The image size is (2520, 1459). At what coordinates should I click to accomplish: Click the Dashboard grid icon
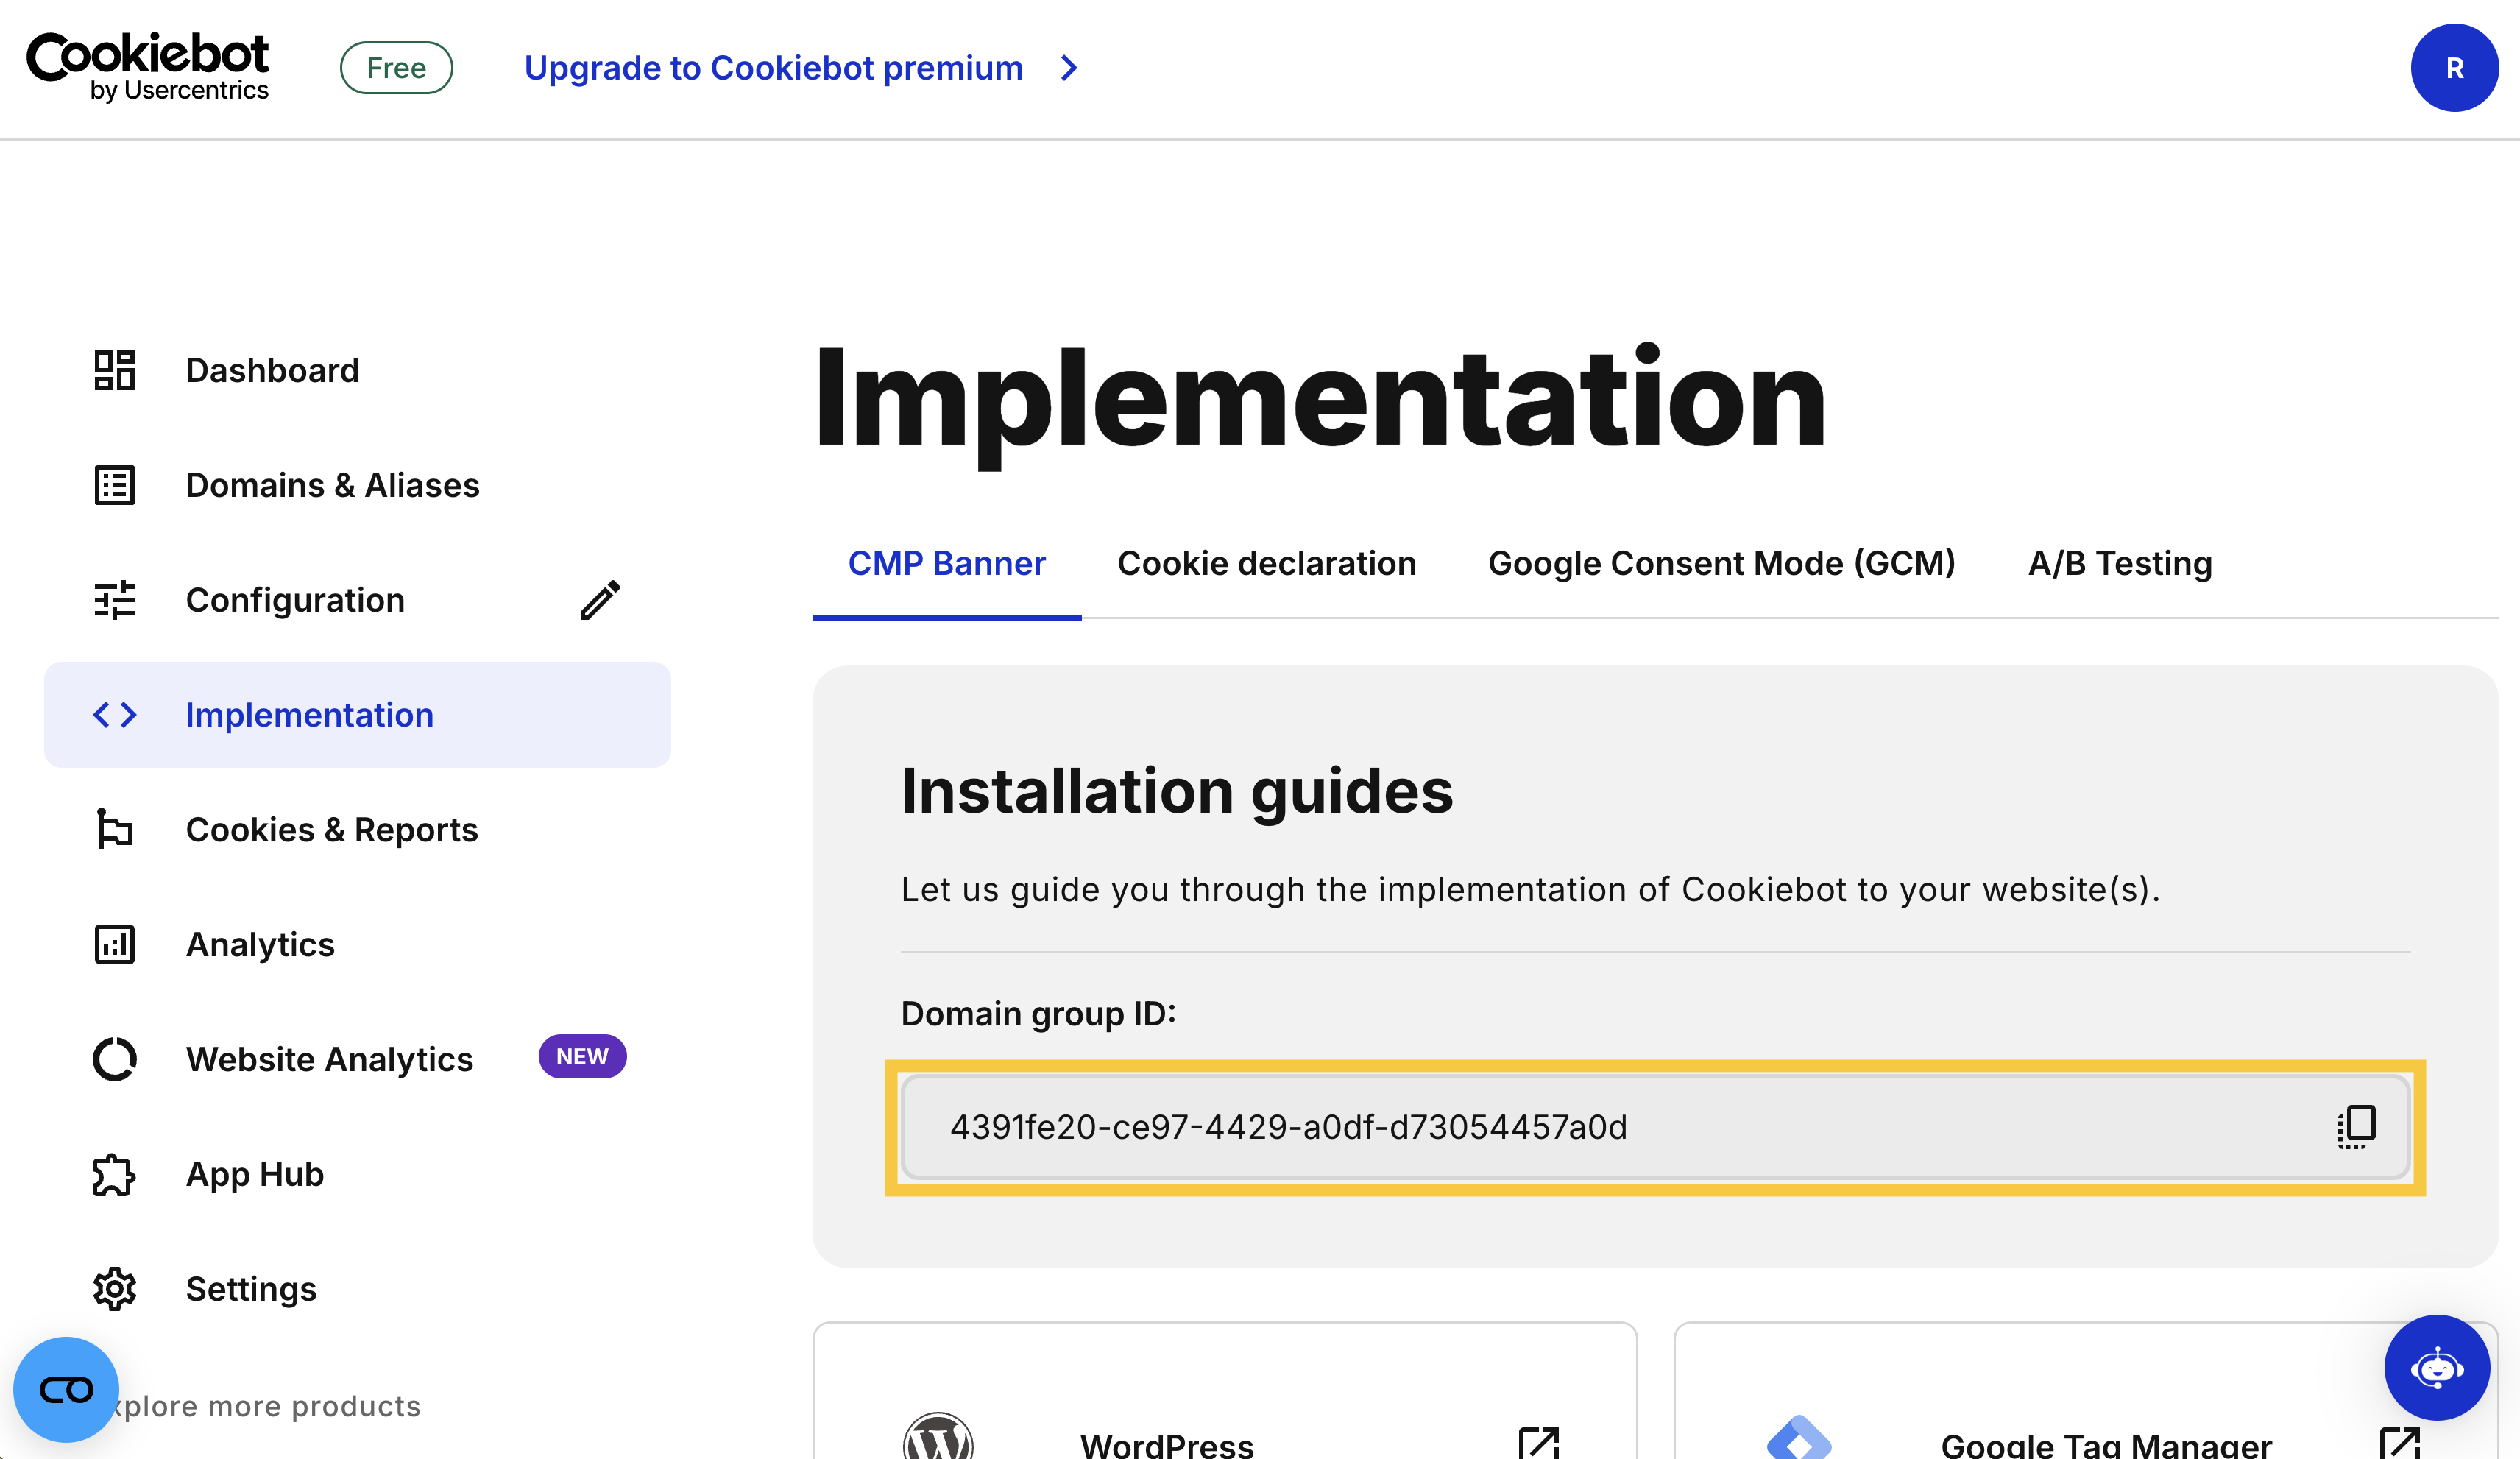(x=115, y=370)
